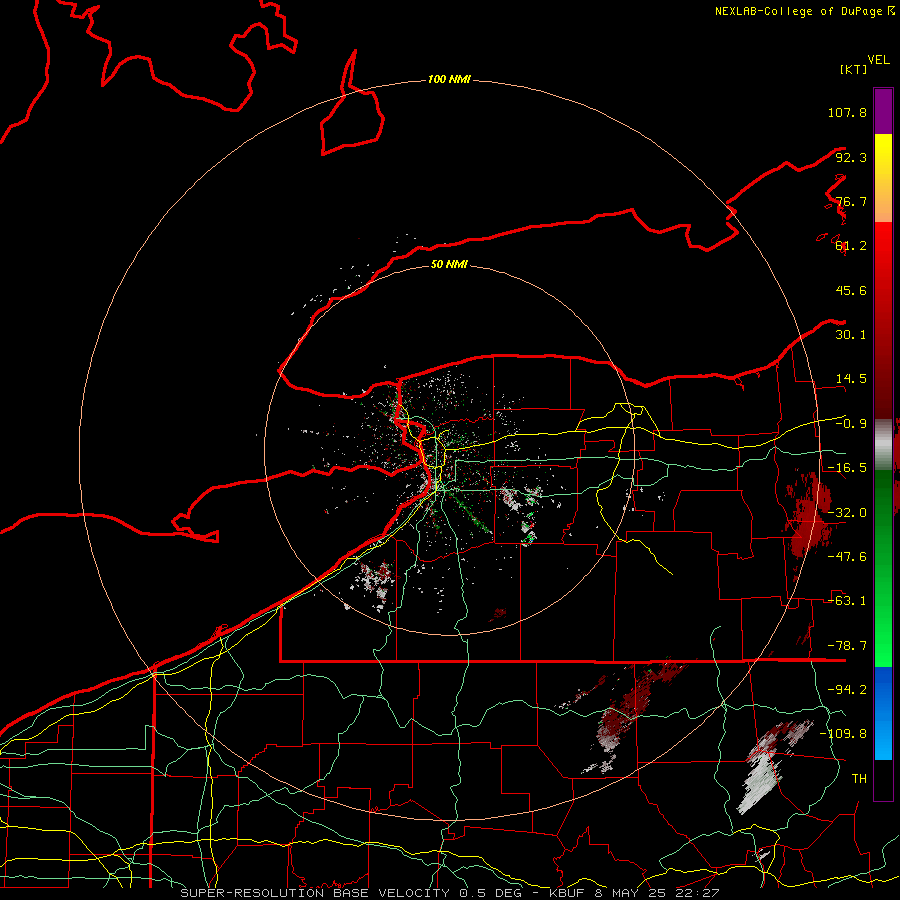Click the -32.0 velocity scale value
Viewport: 900px width, 900px height.
847,513
